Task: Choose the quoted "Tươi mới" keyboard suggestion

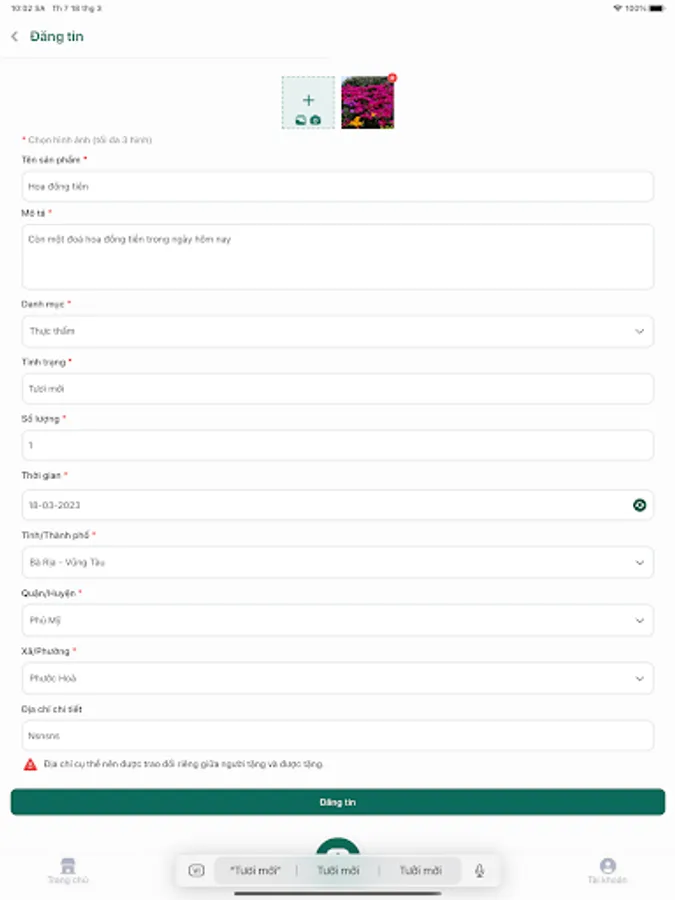Action: pos(255,871)
